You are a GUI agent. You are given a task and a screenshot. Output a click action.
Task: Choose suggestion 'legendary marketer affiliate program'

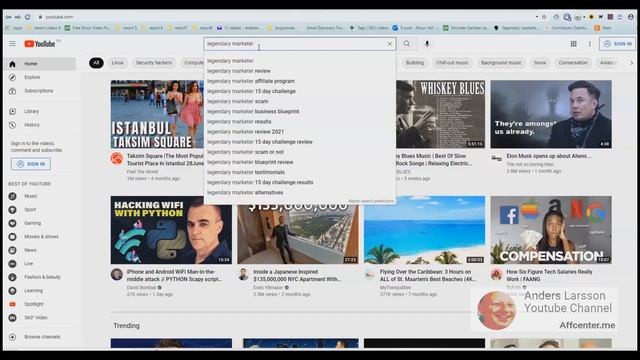tap(300, 81)
